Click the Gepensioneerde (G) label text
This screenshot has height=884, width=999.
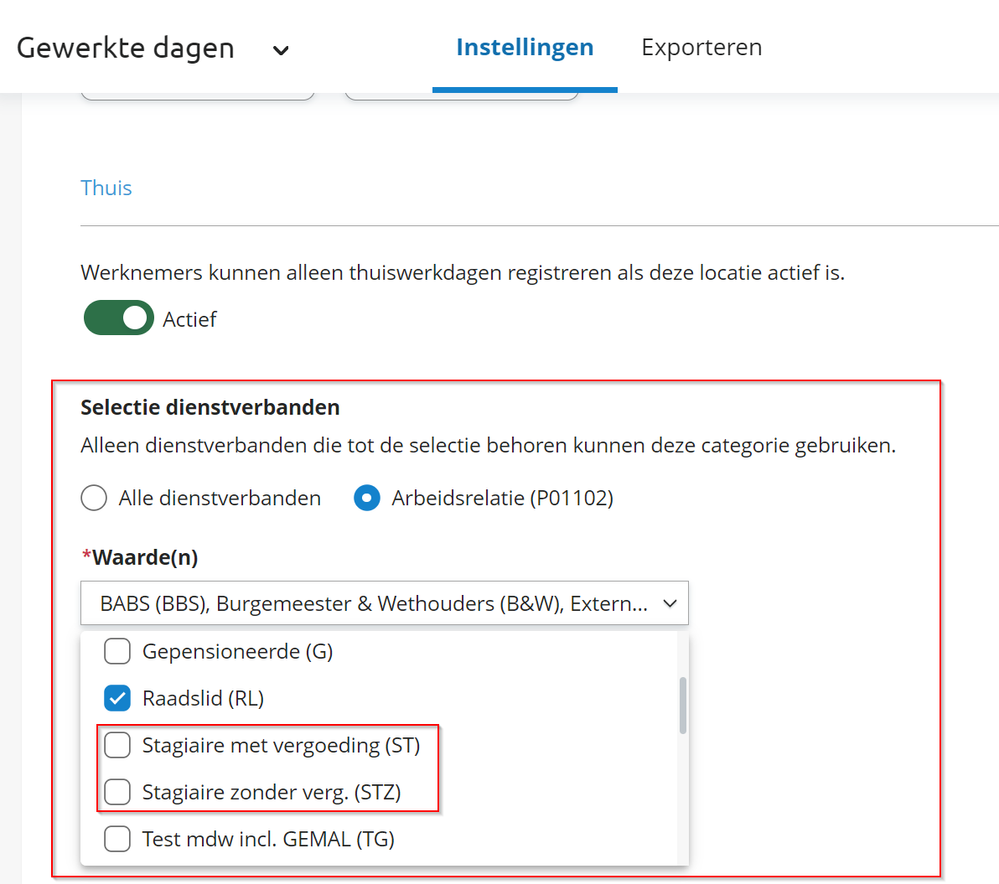(238, 652)
